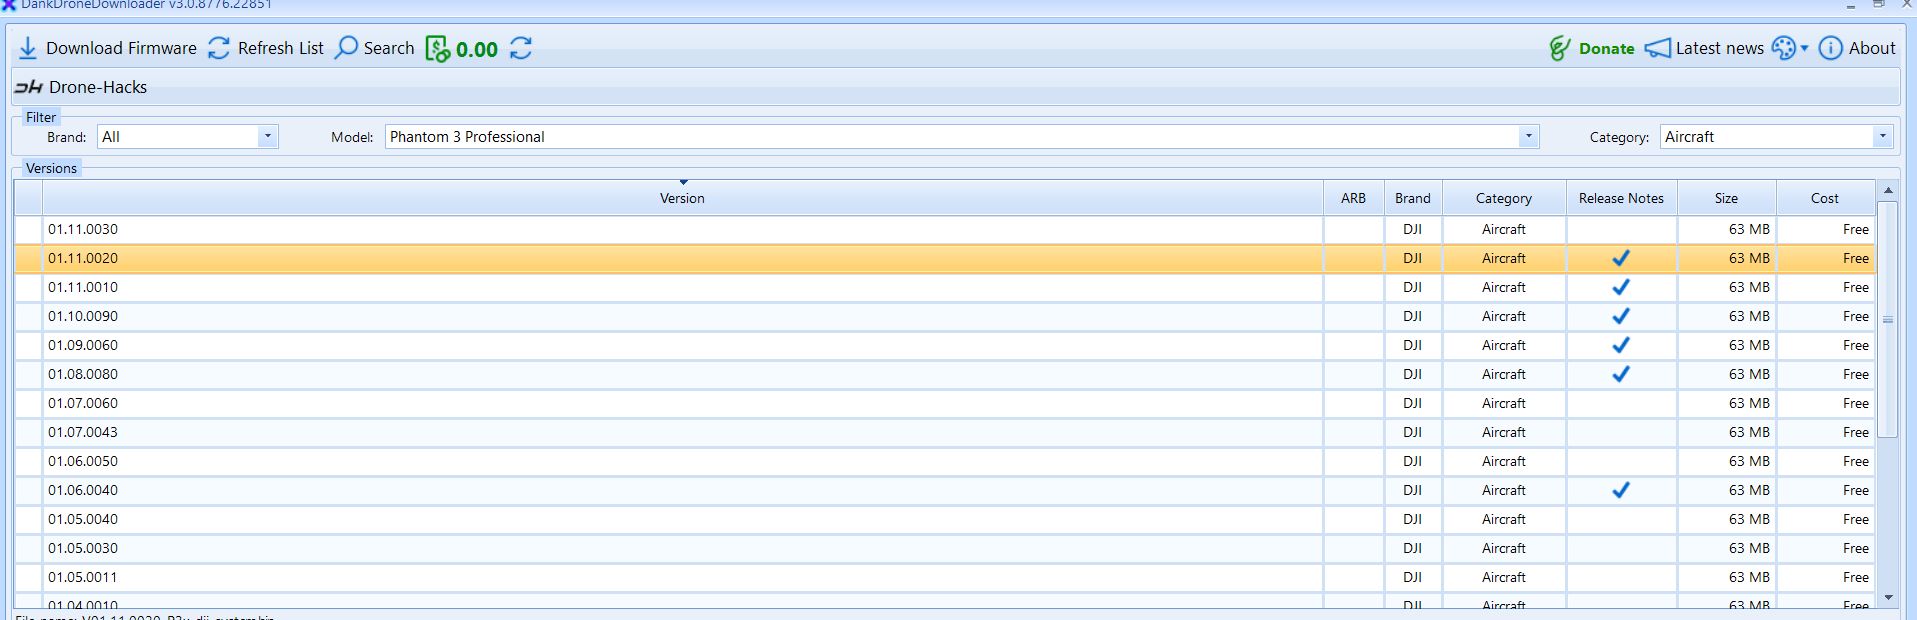
Task: Click the Search button label
Action: [389, 48]
